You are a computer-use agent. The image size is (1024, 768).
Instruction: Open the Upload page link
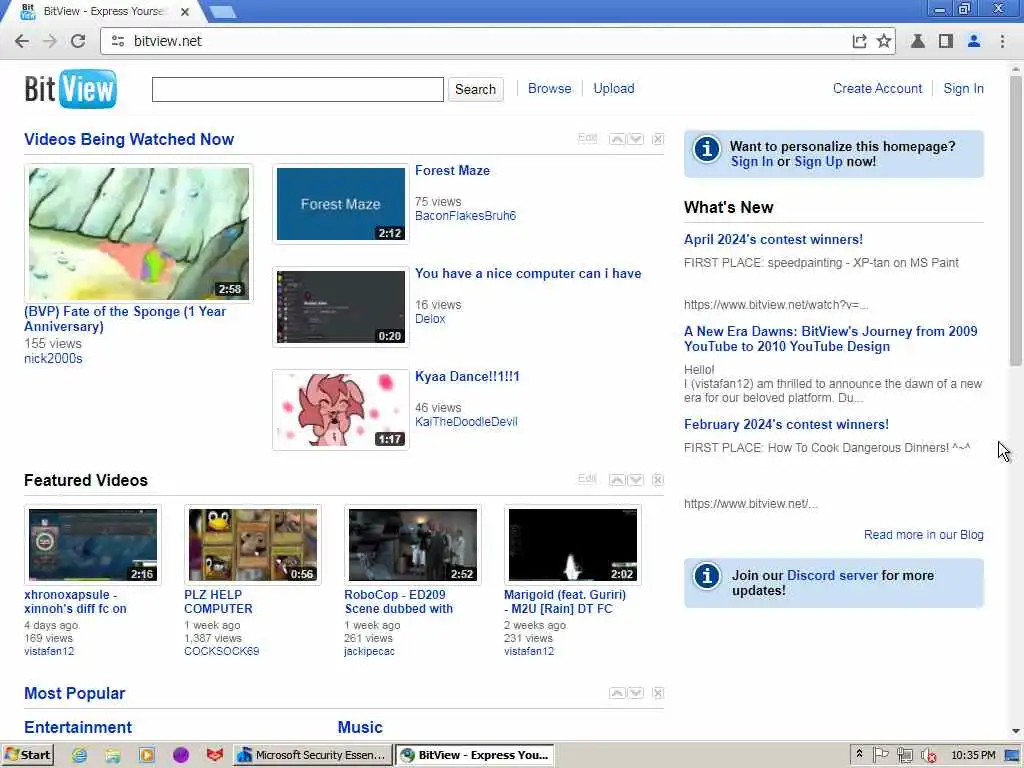click(614, 88)
